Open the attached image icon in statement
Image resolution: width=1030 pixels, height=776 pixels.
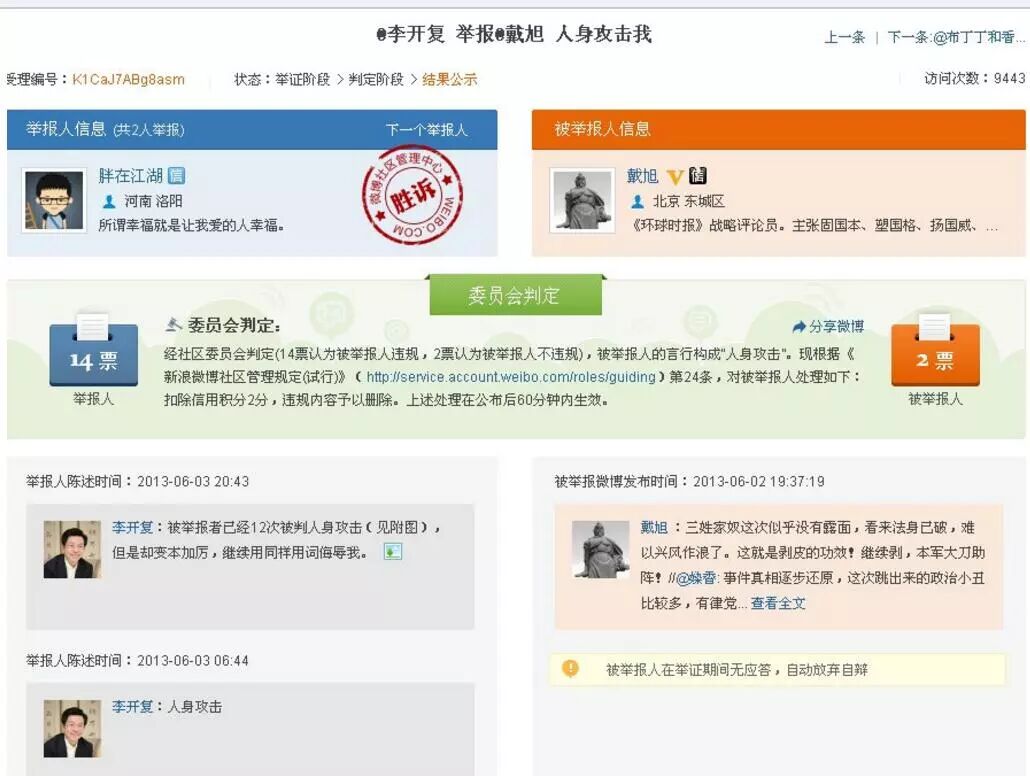click(393, 552)
